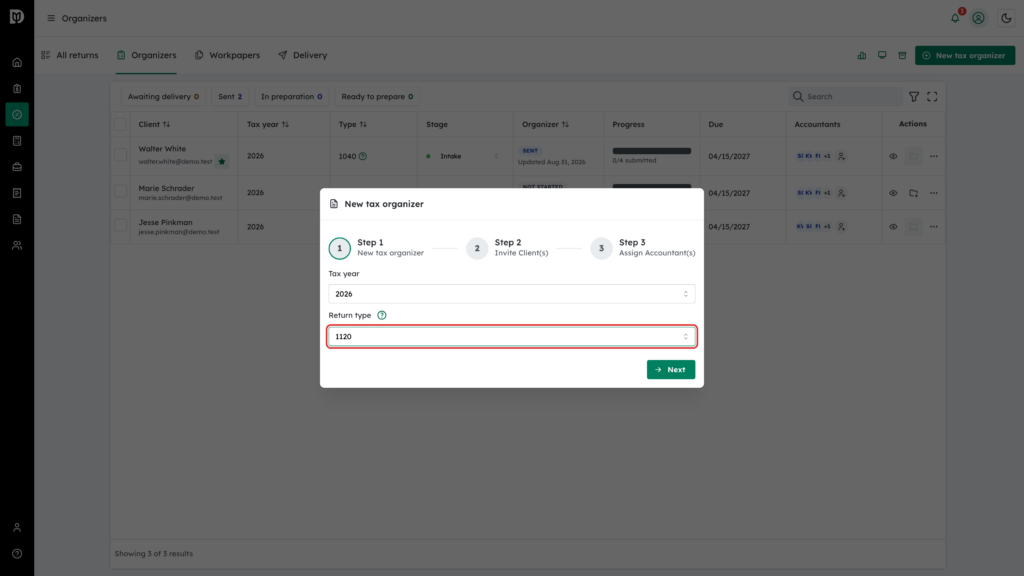Image resolution: width=1024 pixels, height=576 pixels.
Task: Expand the table to fullscreen
Action: coord(933,97)
